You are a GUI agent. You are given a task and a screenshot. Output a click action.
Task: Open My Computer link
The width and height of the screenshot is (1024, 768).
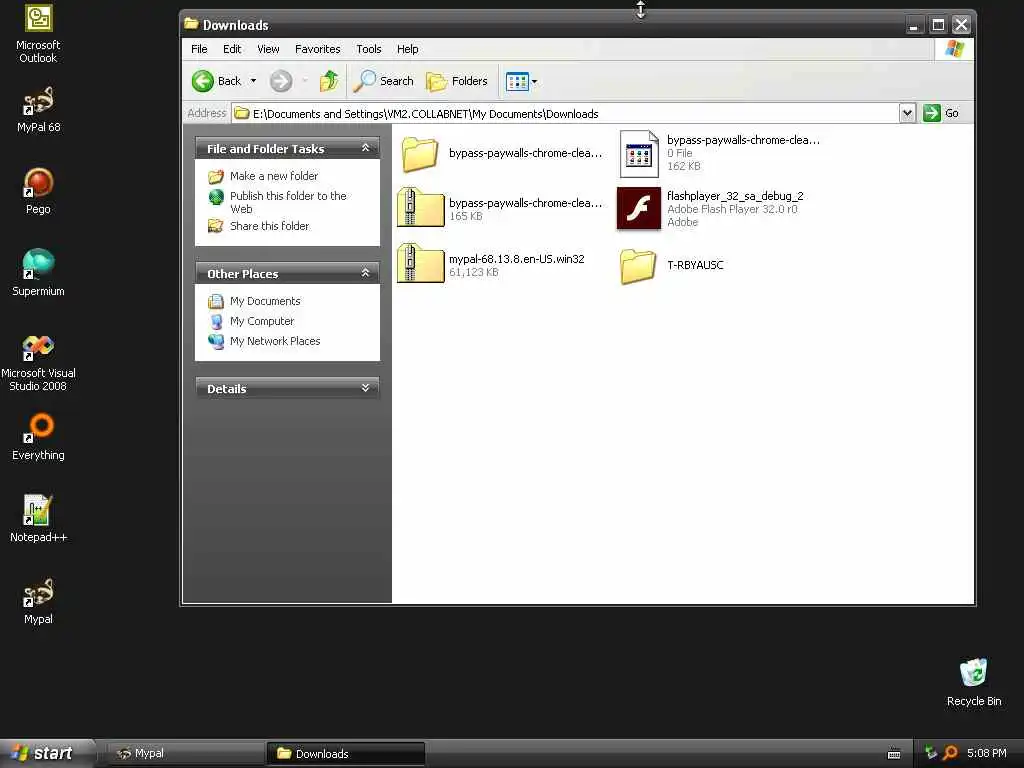click(x=262, y=321)
